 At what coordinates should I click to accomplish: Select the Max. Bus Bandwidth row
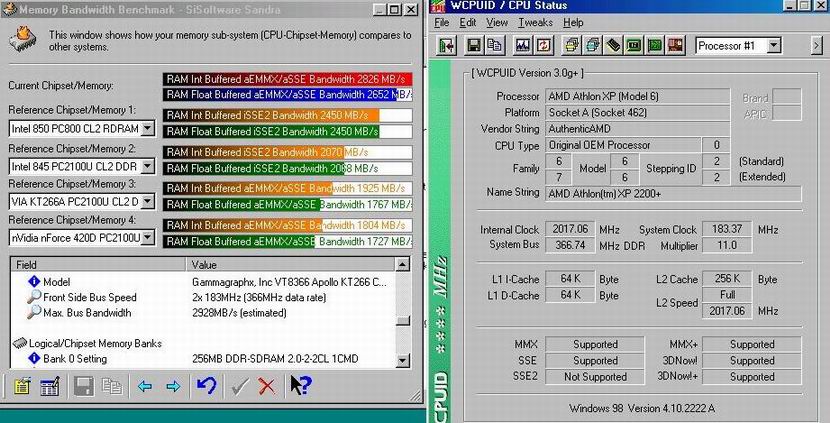click(x=203, y=312)
